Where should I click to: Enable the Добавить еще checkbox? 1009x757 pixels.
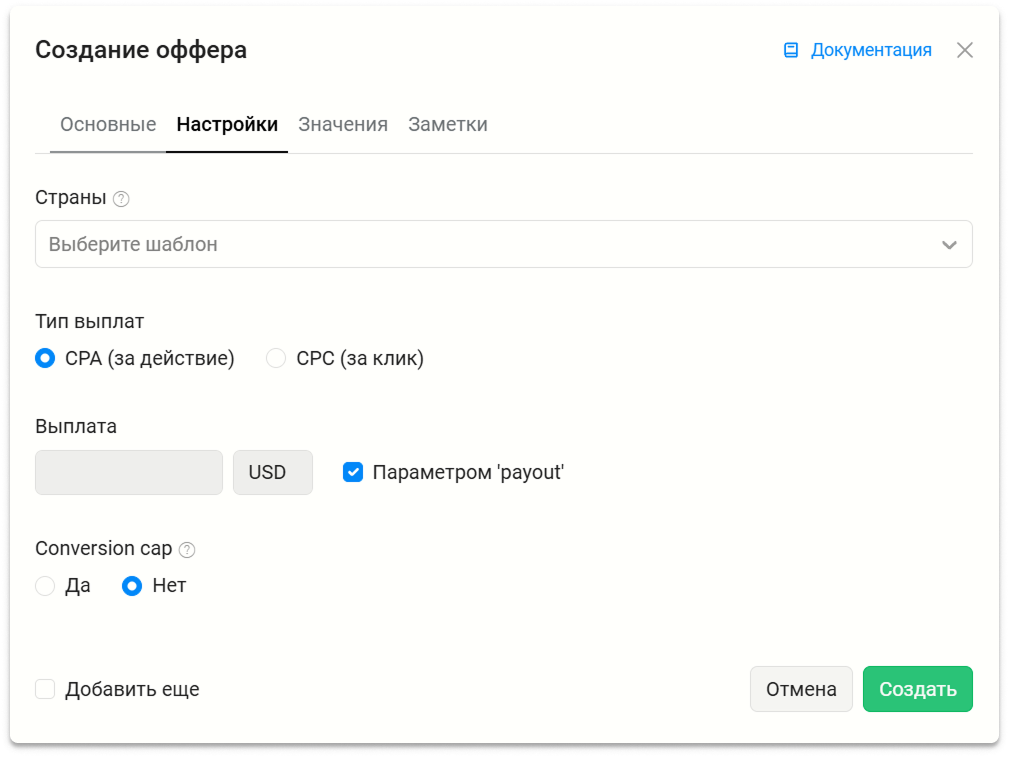[45, 689]
